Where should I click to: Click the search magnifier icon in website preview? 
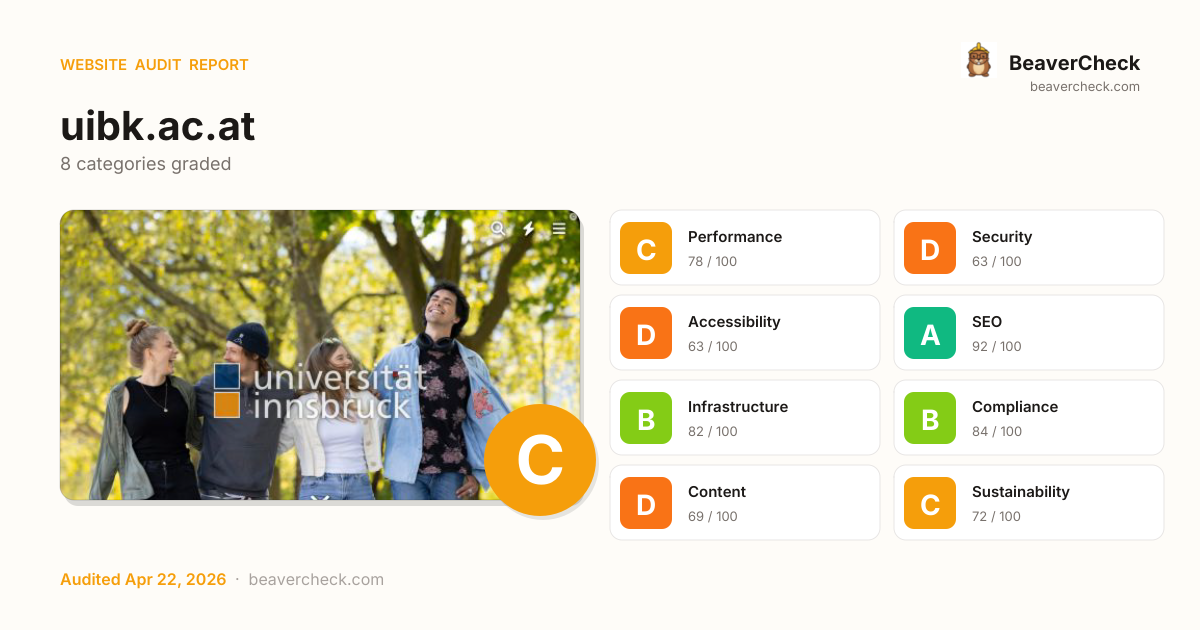pos(497,229)
